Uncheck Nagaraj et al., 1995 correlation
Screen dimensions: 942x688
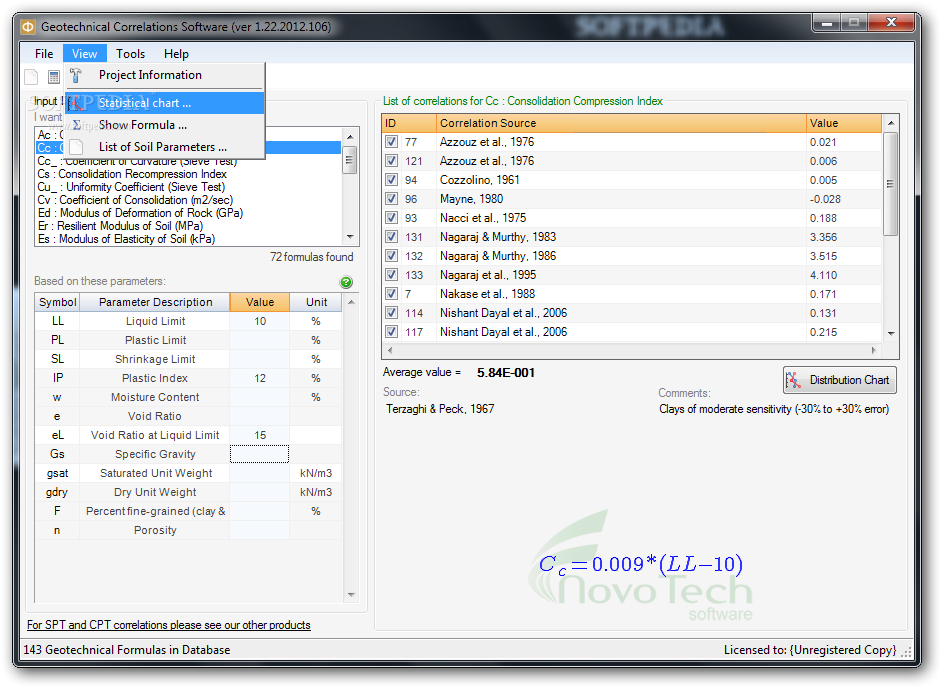[392, 275]
